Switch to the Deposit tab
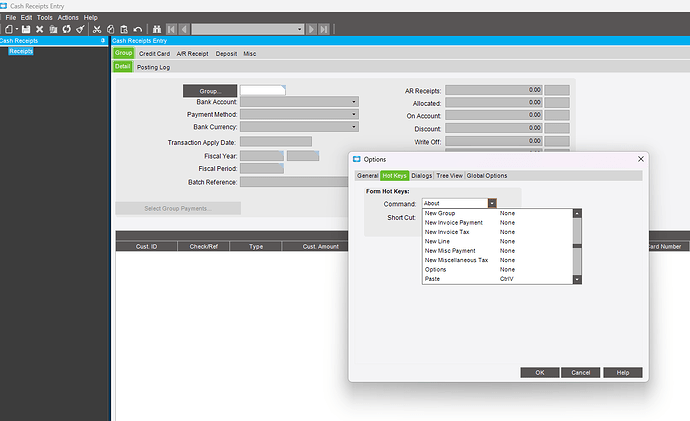 coord(226,54)
